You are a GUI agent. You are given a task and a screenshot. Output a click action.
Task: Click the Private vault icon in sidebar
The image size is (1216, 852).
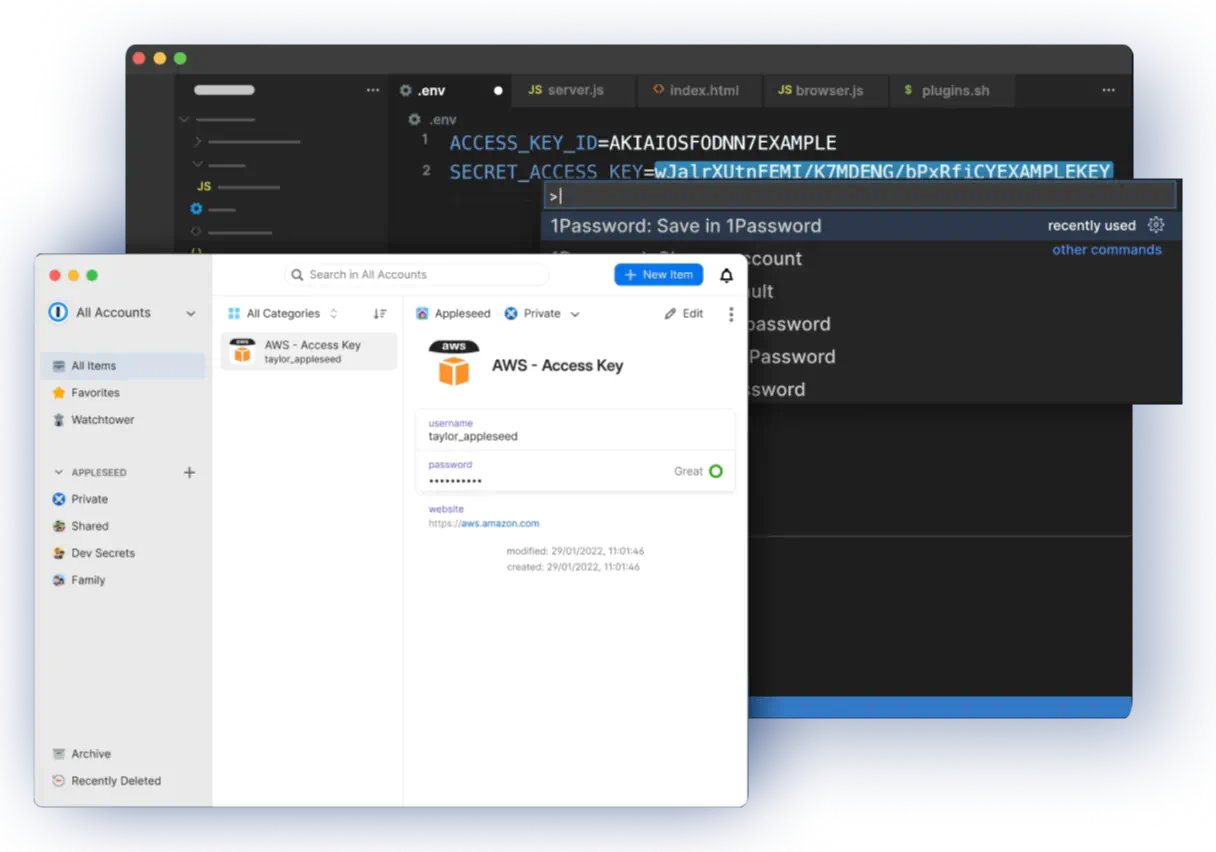click(x=59, y=499)
